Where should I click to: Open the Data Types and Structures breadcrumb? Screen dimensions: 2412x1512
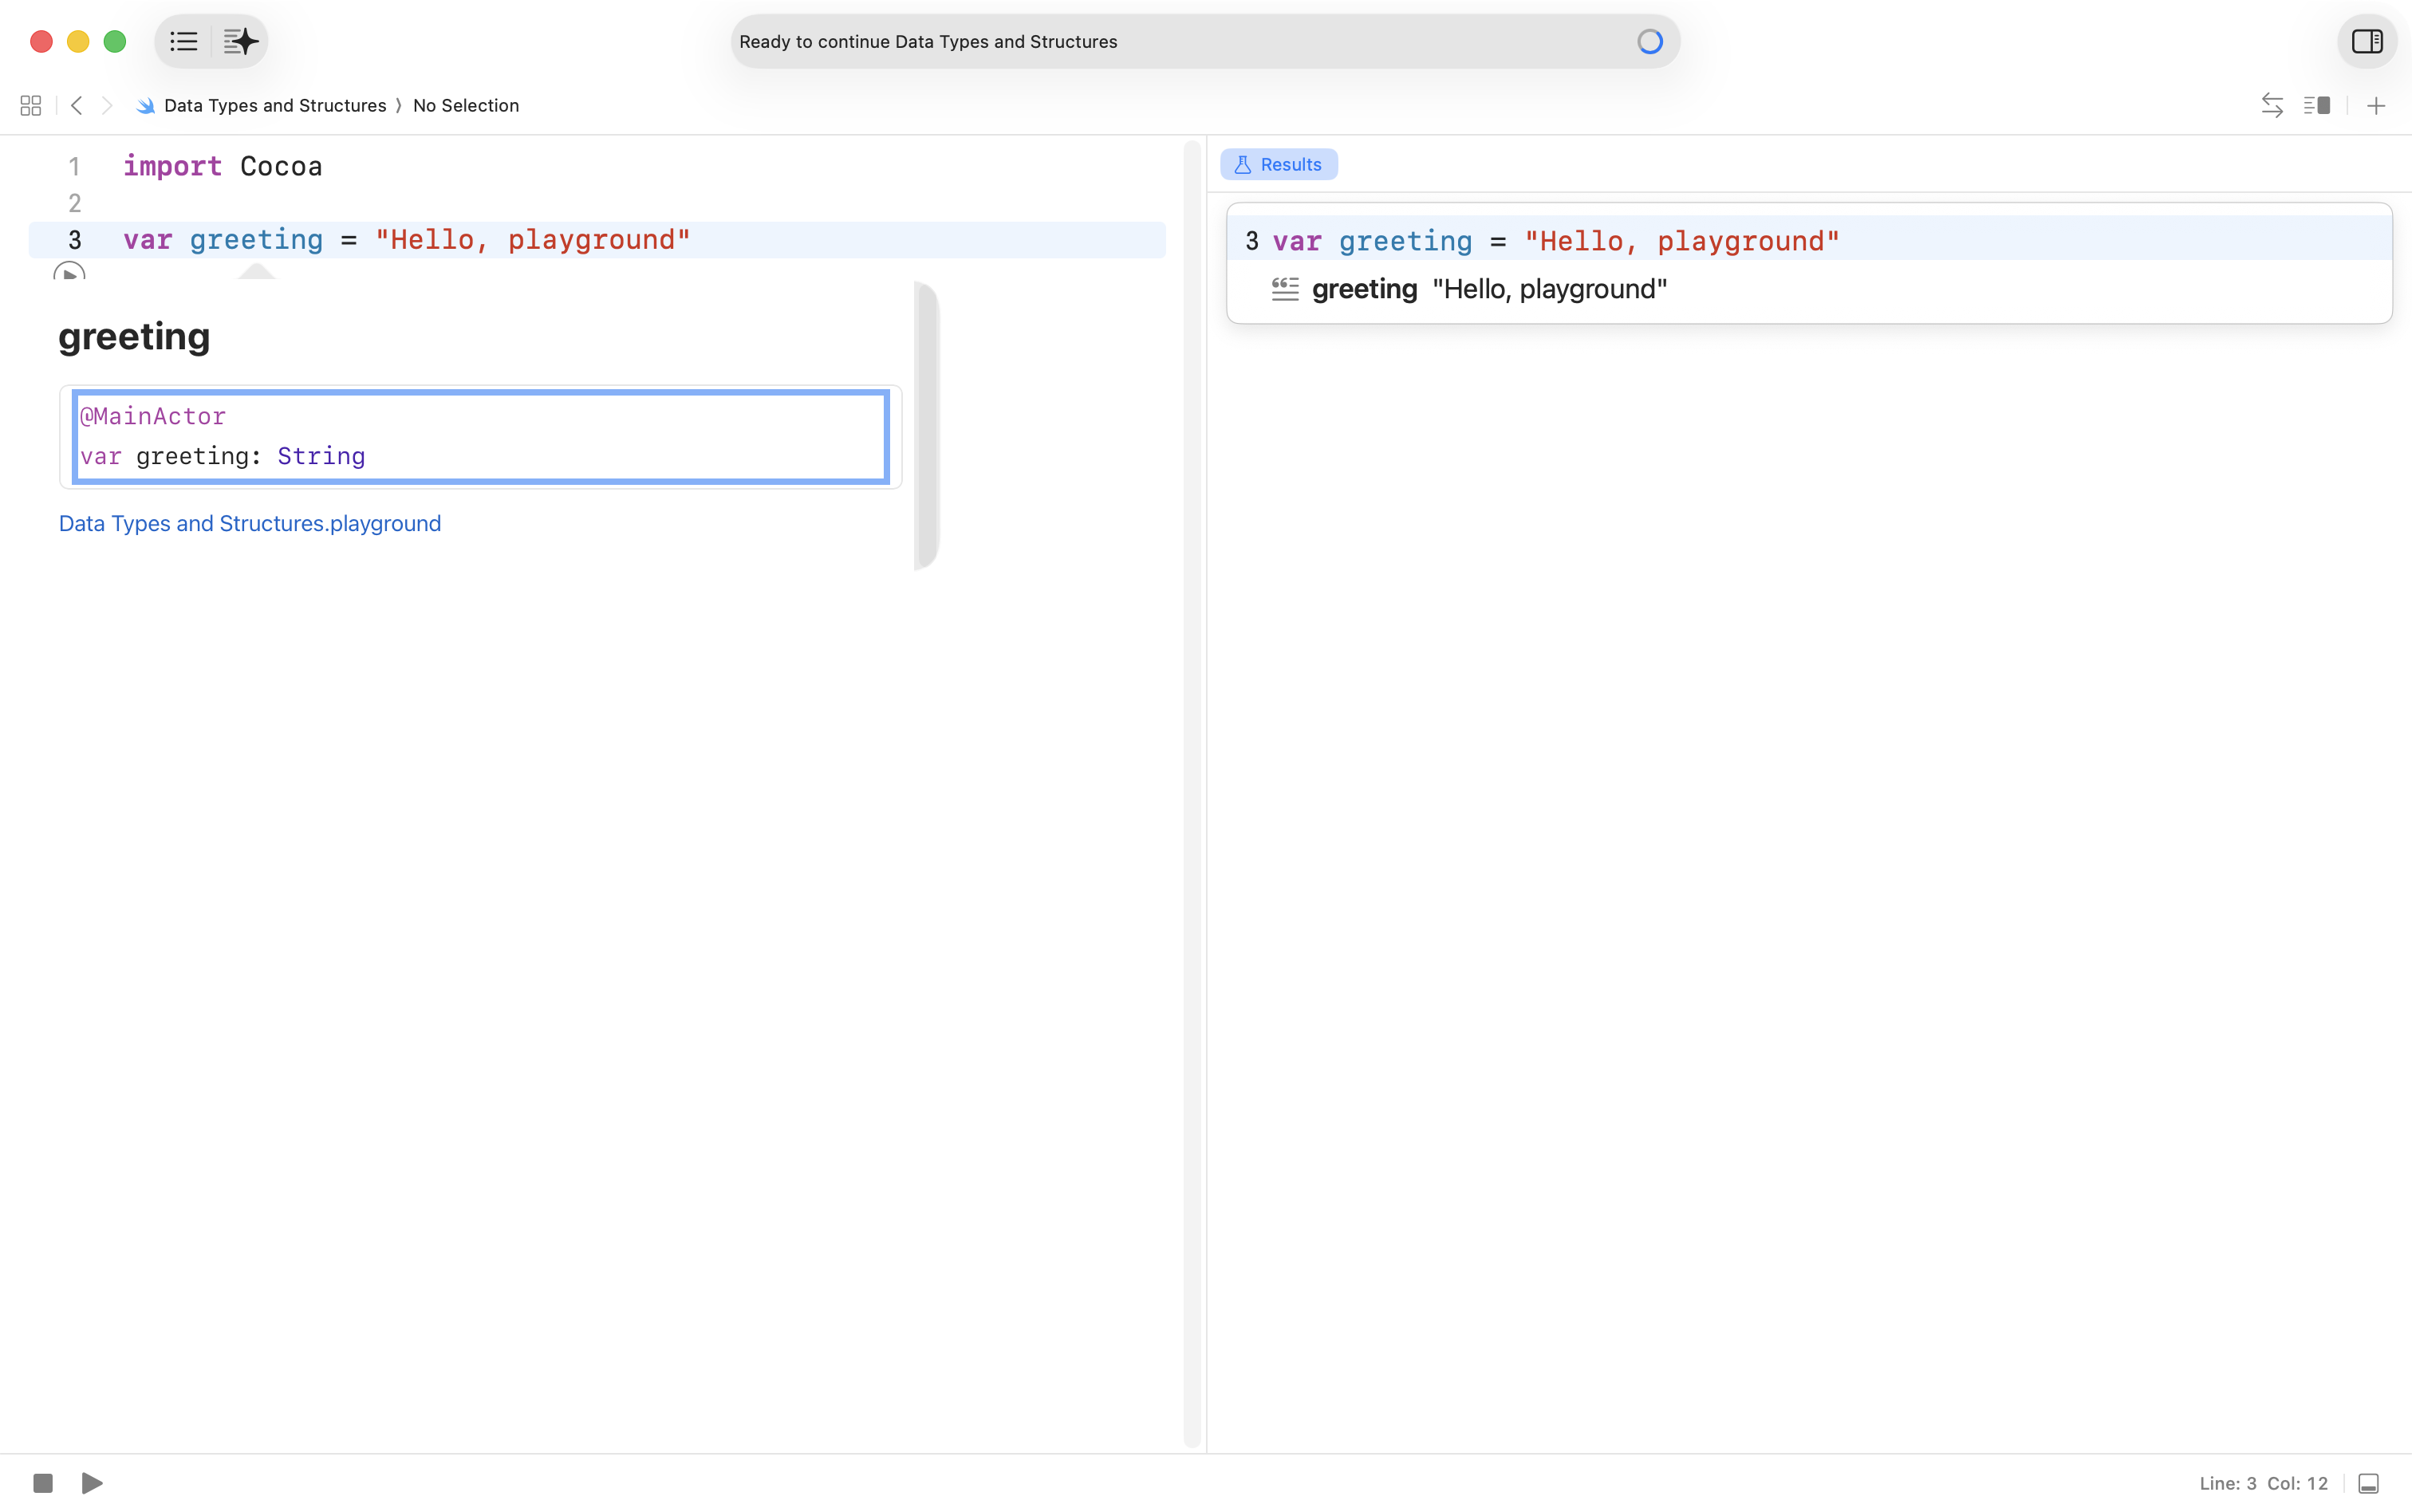pos(274,106)
